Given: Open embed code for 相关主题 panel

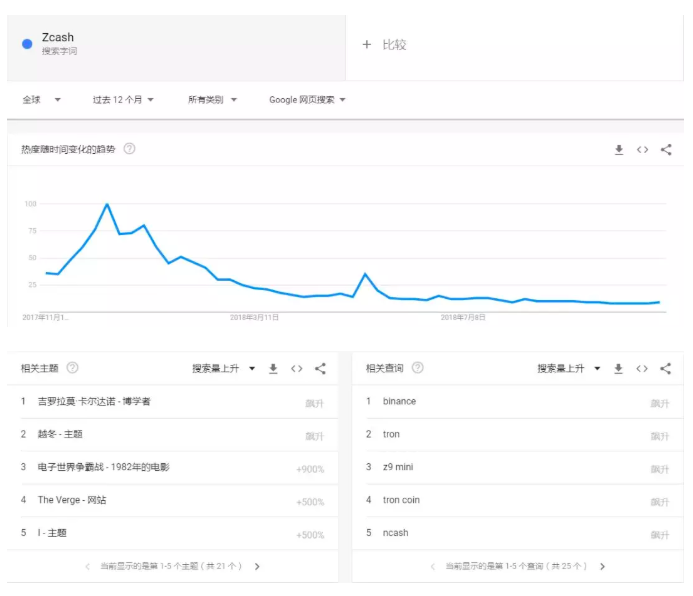Looking at the screenshot, I should [x=297, y=368].
